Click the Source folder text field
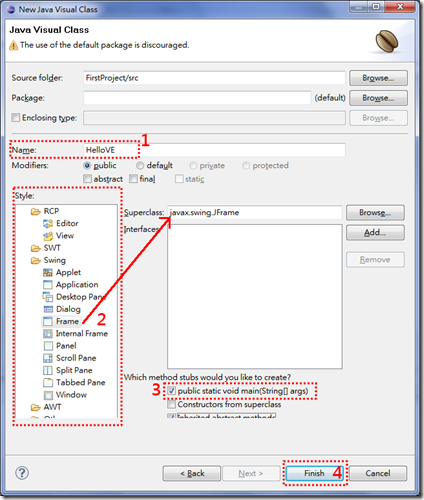Image resolution: width=424 pixels, height=500 pixels. (214, 78)
